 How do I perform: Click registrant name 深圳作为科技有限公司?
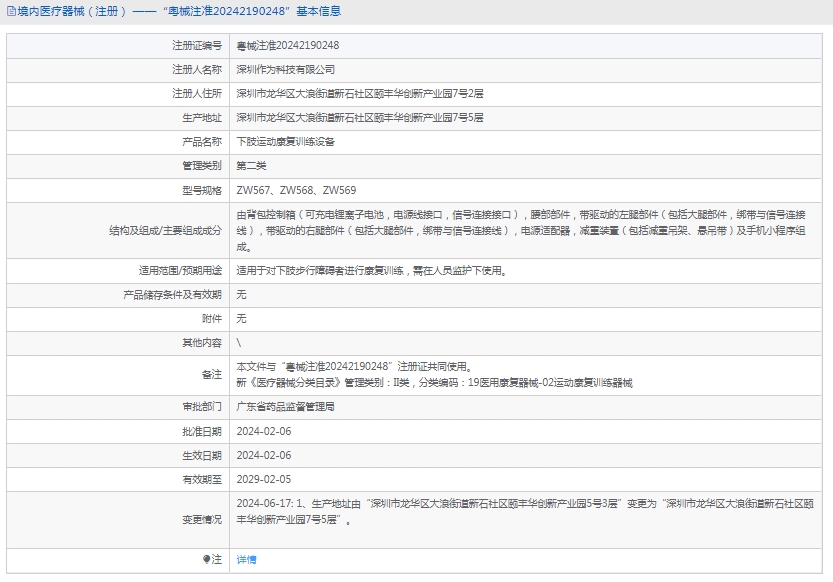coord(285,70)
